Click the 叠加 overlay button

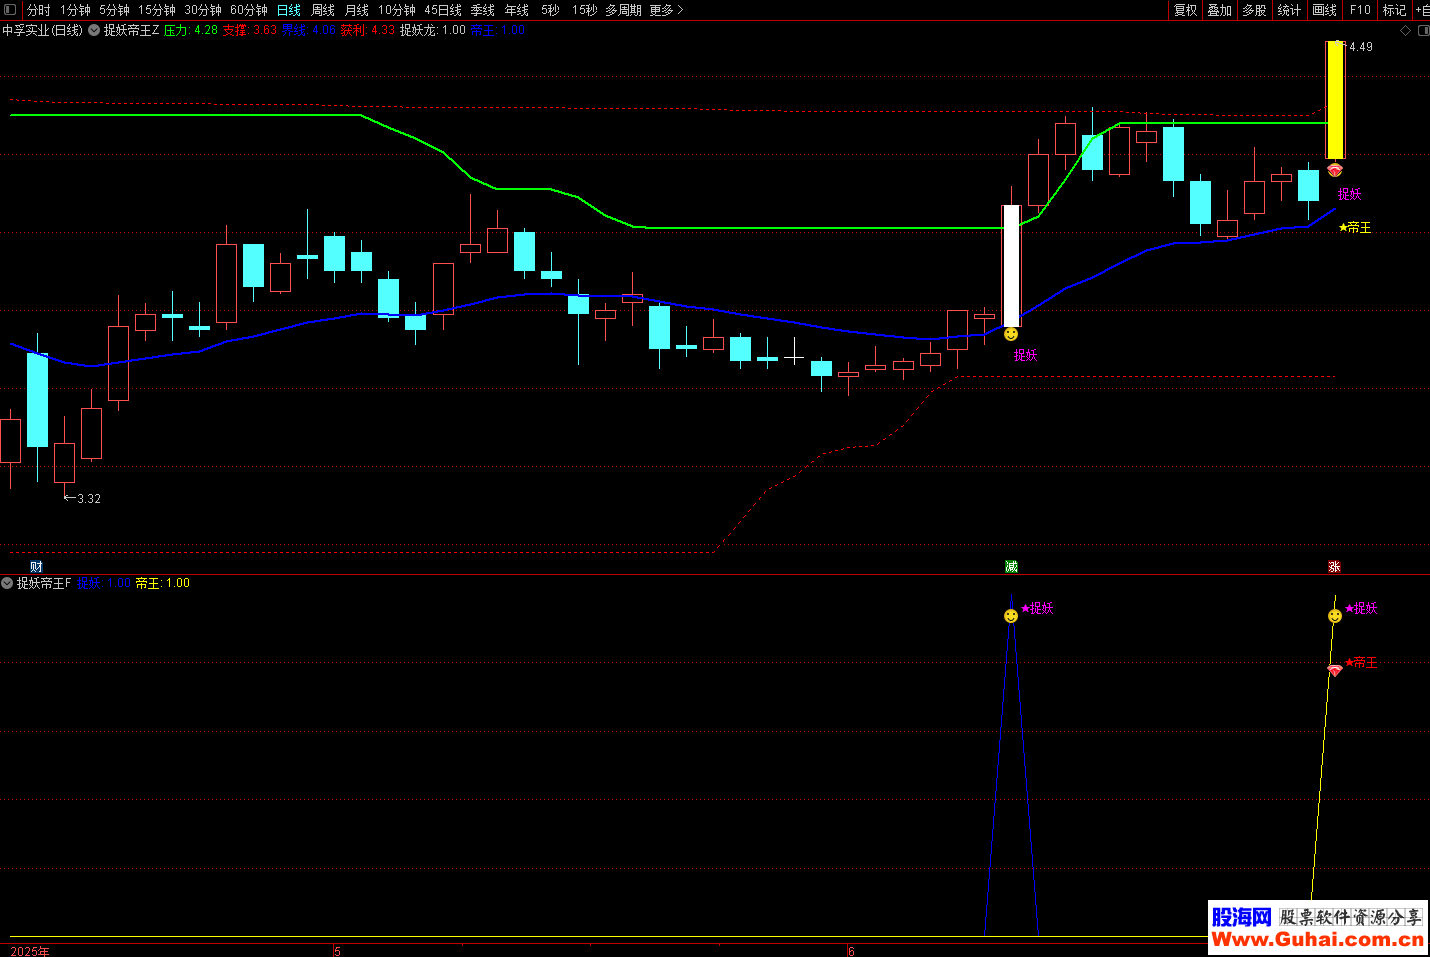(1220, 10)
